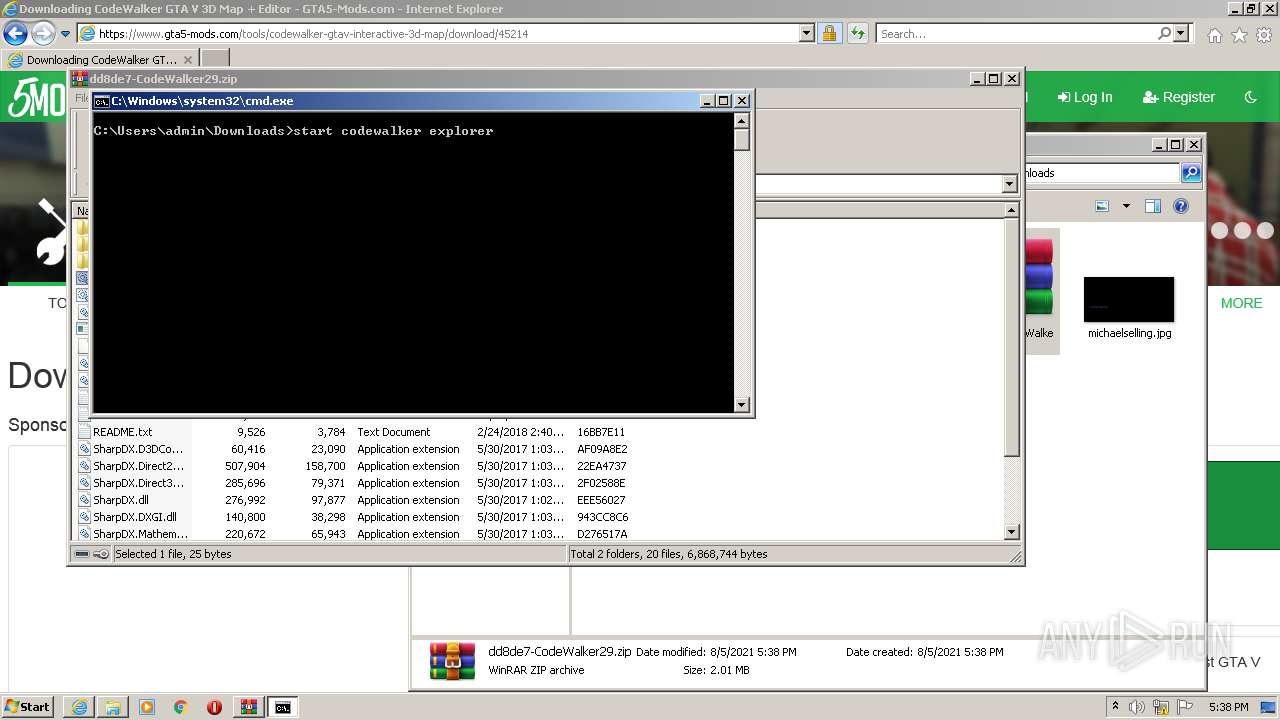Click the SharpDX.dll file icon

(84, 500)
